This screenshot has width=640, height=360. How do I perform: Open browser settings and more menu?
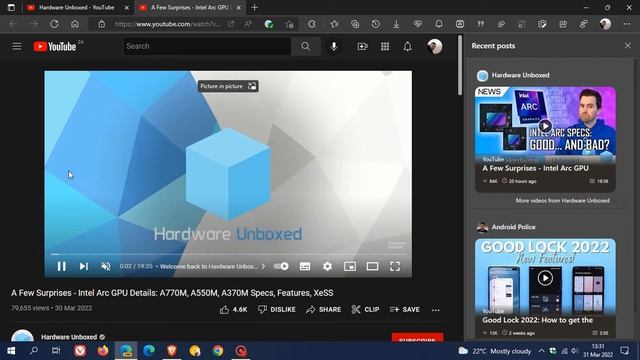(627, 24)
